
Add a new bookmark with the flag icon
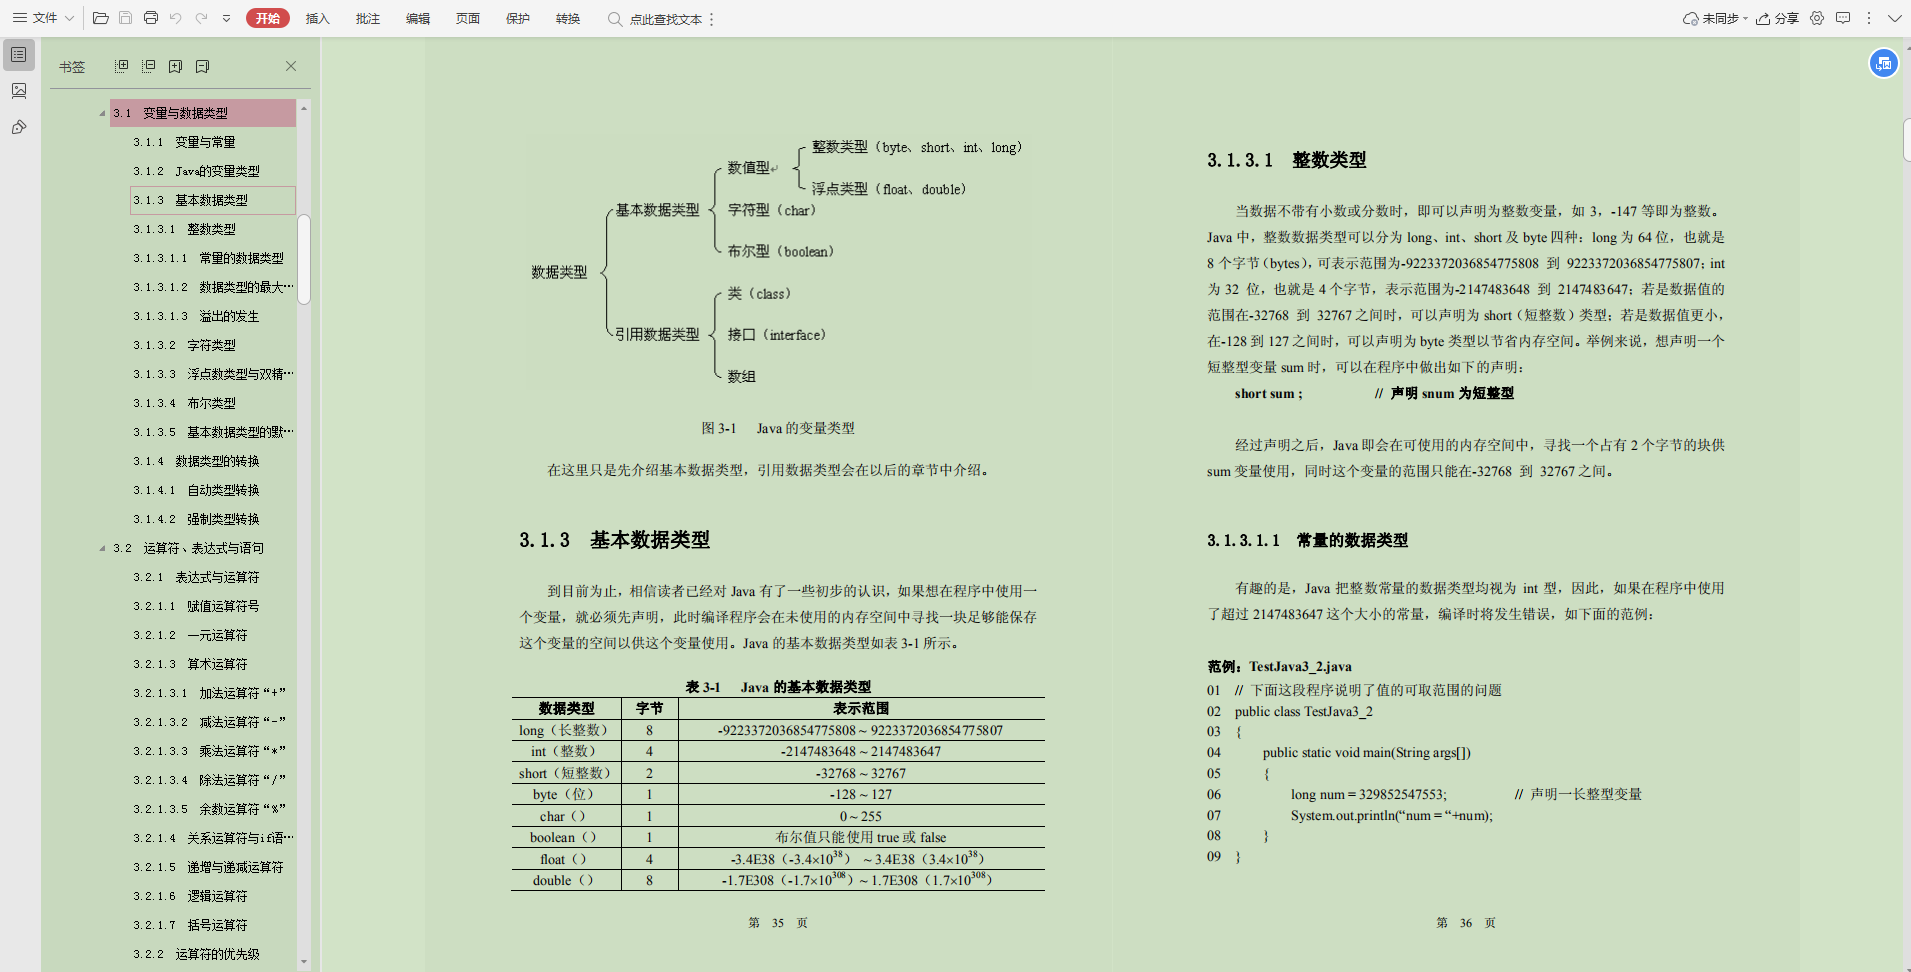coord(176,65)
